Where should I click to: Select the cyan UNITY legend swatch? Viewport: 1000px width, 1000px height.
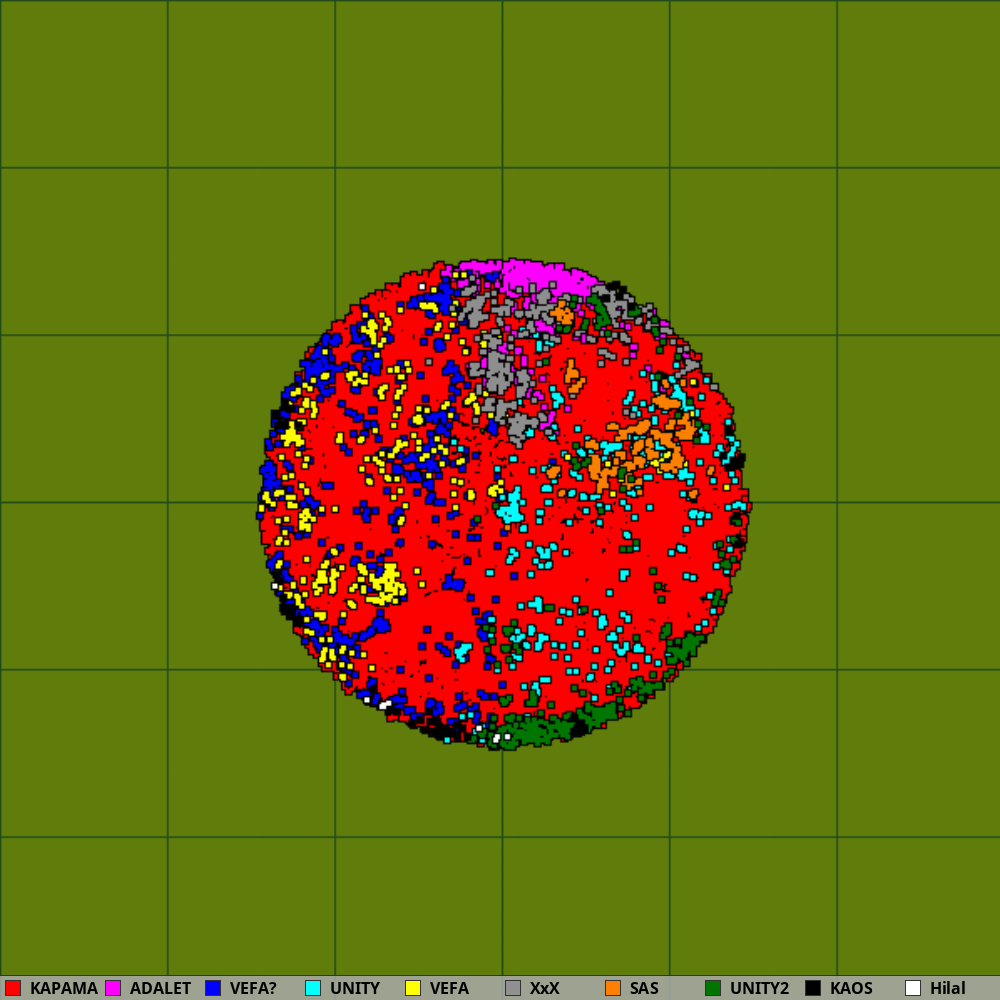[313, 988]
